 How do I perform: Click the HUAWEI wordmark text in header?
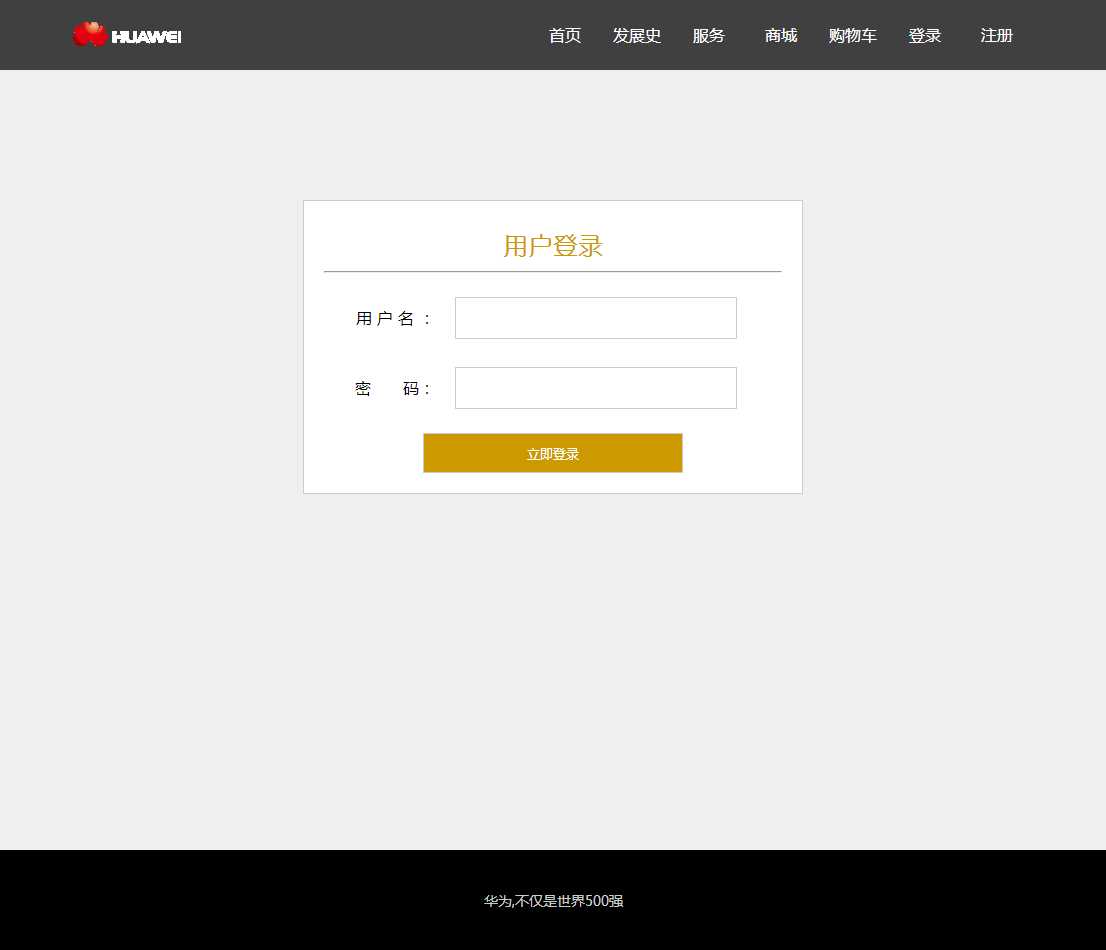coord(146,37)
